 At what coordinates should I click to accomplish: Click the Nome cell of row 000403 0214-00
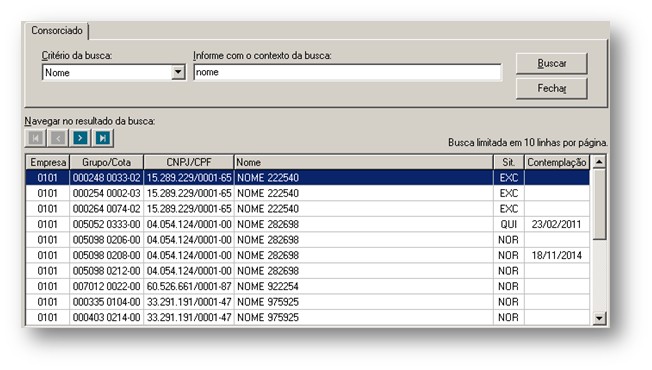point(364,317)
